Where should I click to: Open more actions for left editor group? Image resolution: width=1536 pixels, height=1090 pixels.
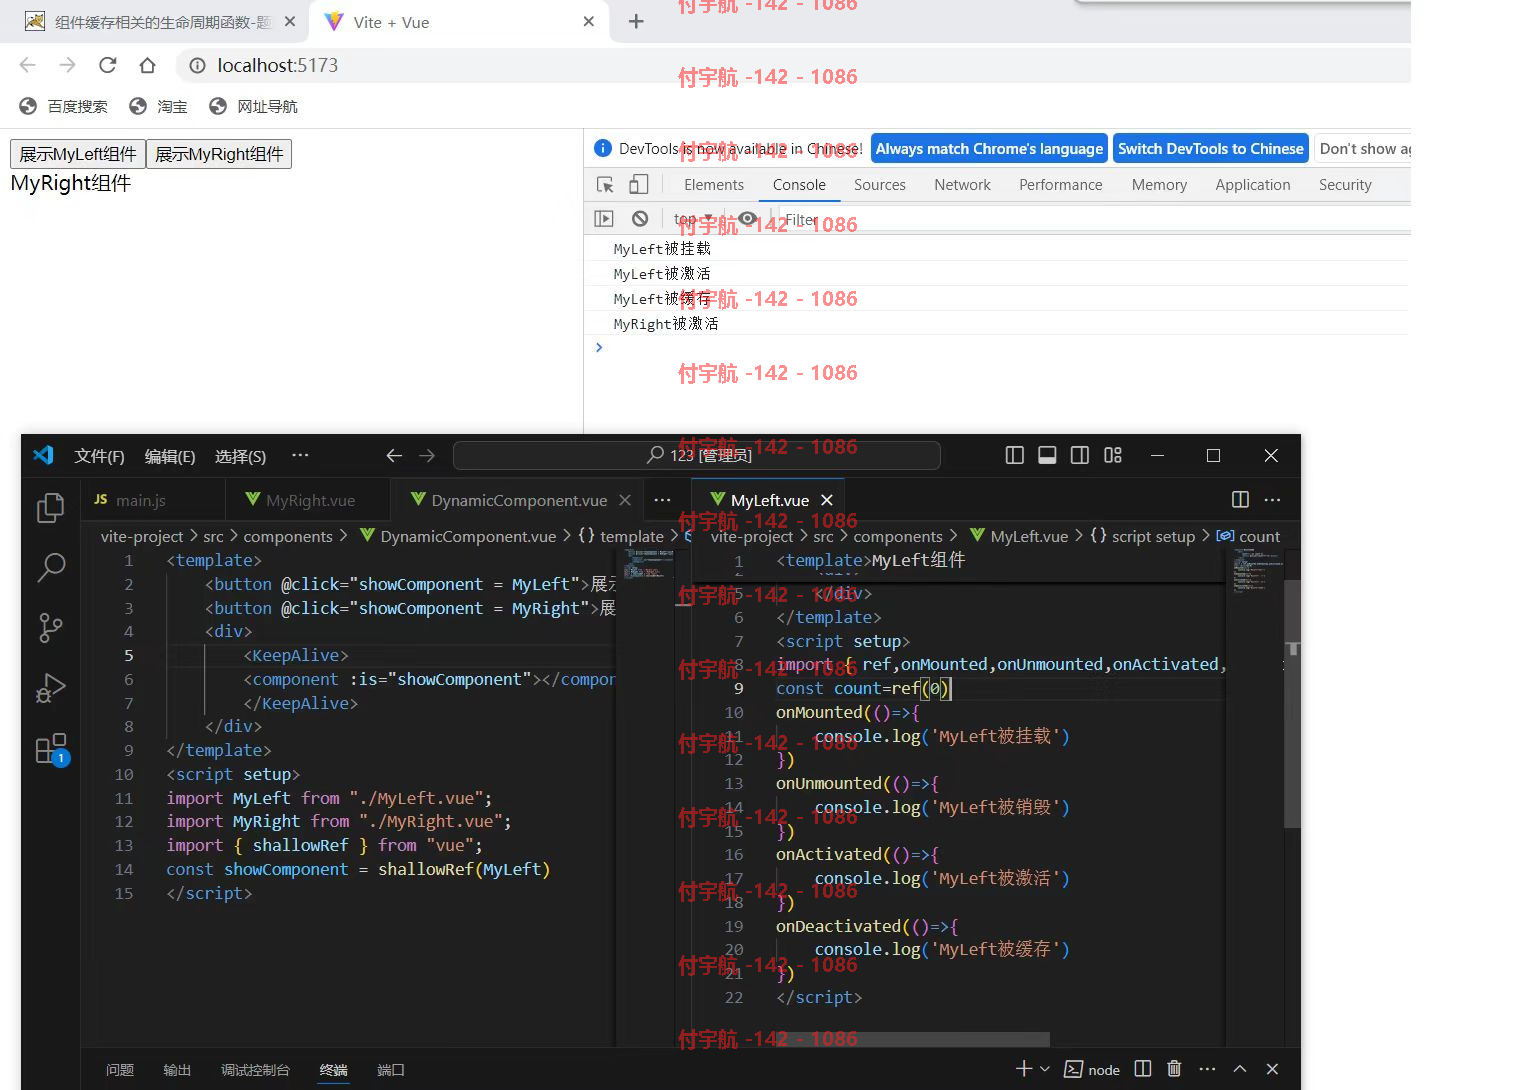tap(662, 499)
